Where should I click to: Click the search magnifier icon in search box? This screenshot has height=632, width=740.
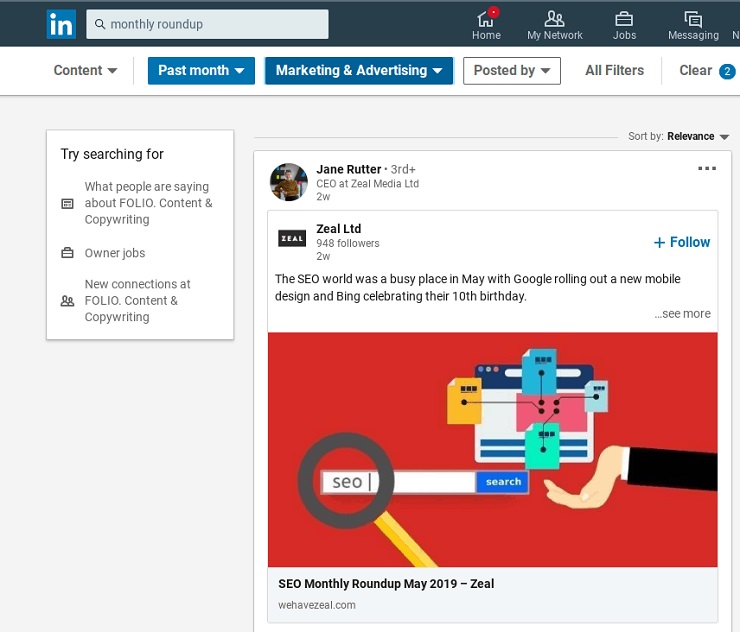pyautogui.click(x=100, y=24)
